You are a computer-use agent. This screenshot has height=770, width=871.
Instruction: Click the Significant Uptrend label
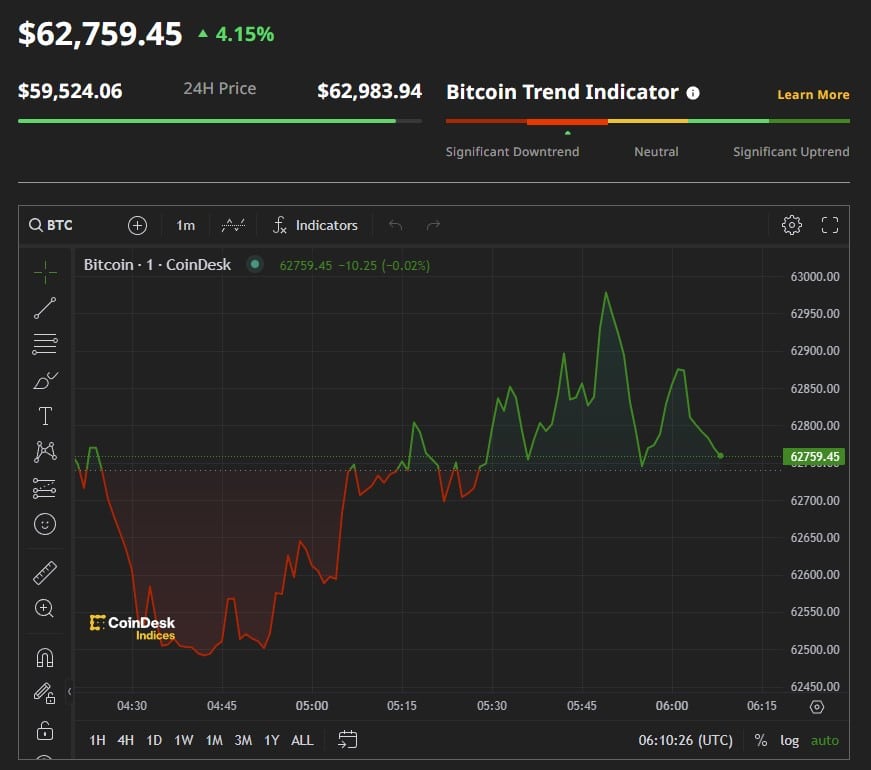click(791, 152)
